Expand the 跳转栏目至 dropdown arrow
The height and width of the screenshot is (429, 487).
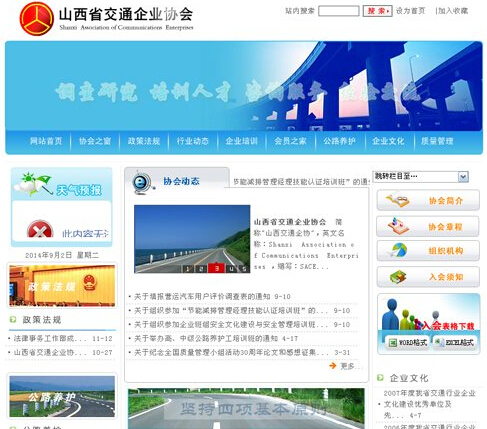(x=463, y=176)
